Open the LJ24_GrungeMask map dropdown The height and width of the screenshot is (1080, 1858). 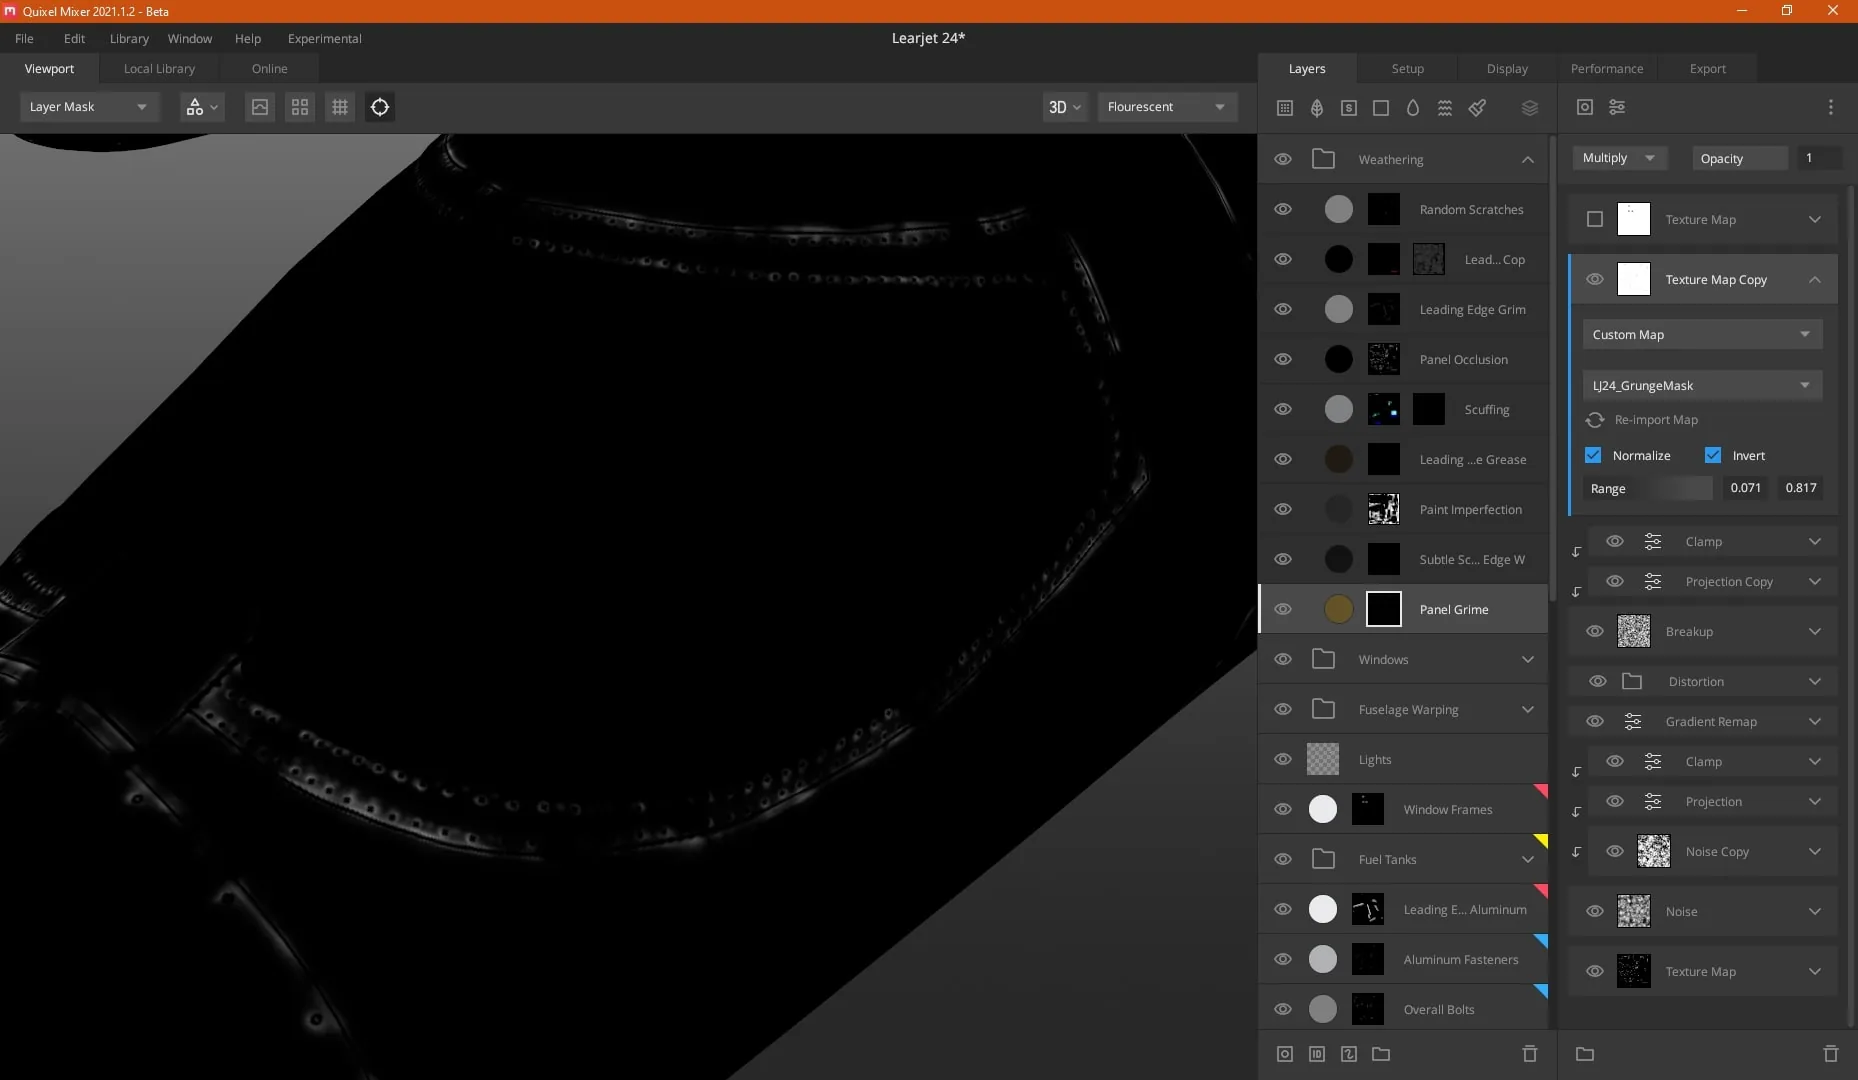pyautogui.click(x=1702, y=385)
